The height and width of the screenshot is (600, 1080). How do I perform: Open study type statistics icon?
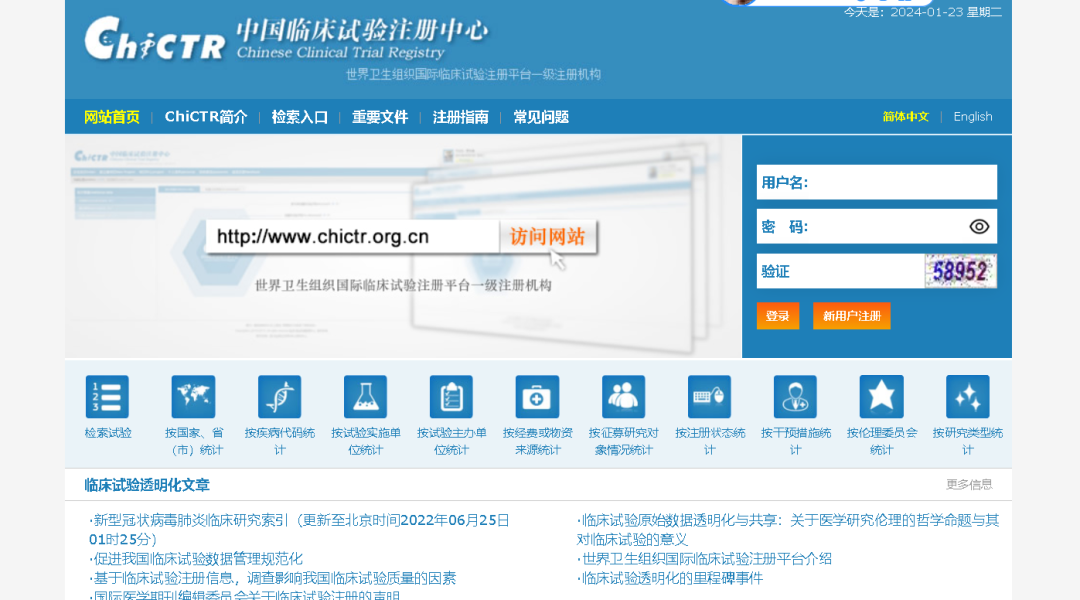tap(967, 396)
